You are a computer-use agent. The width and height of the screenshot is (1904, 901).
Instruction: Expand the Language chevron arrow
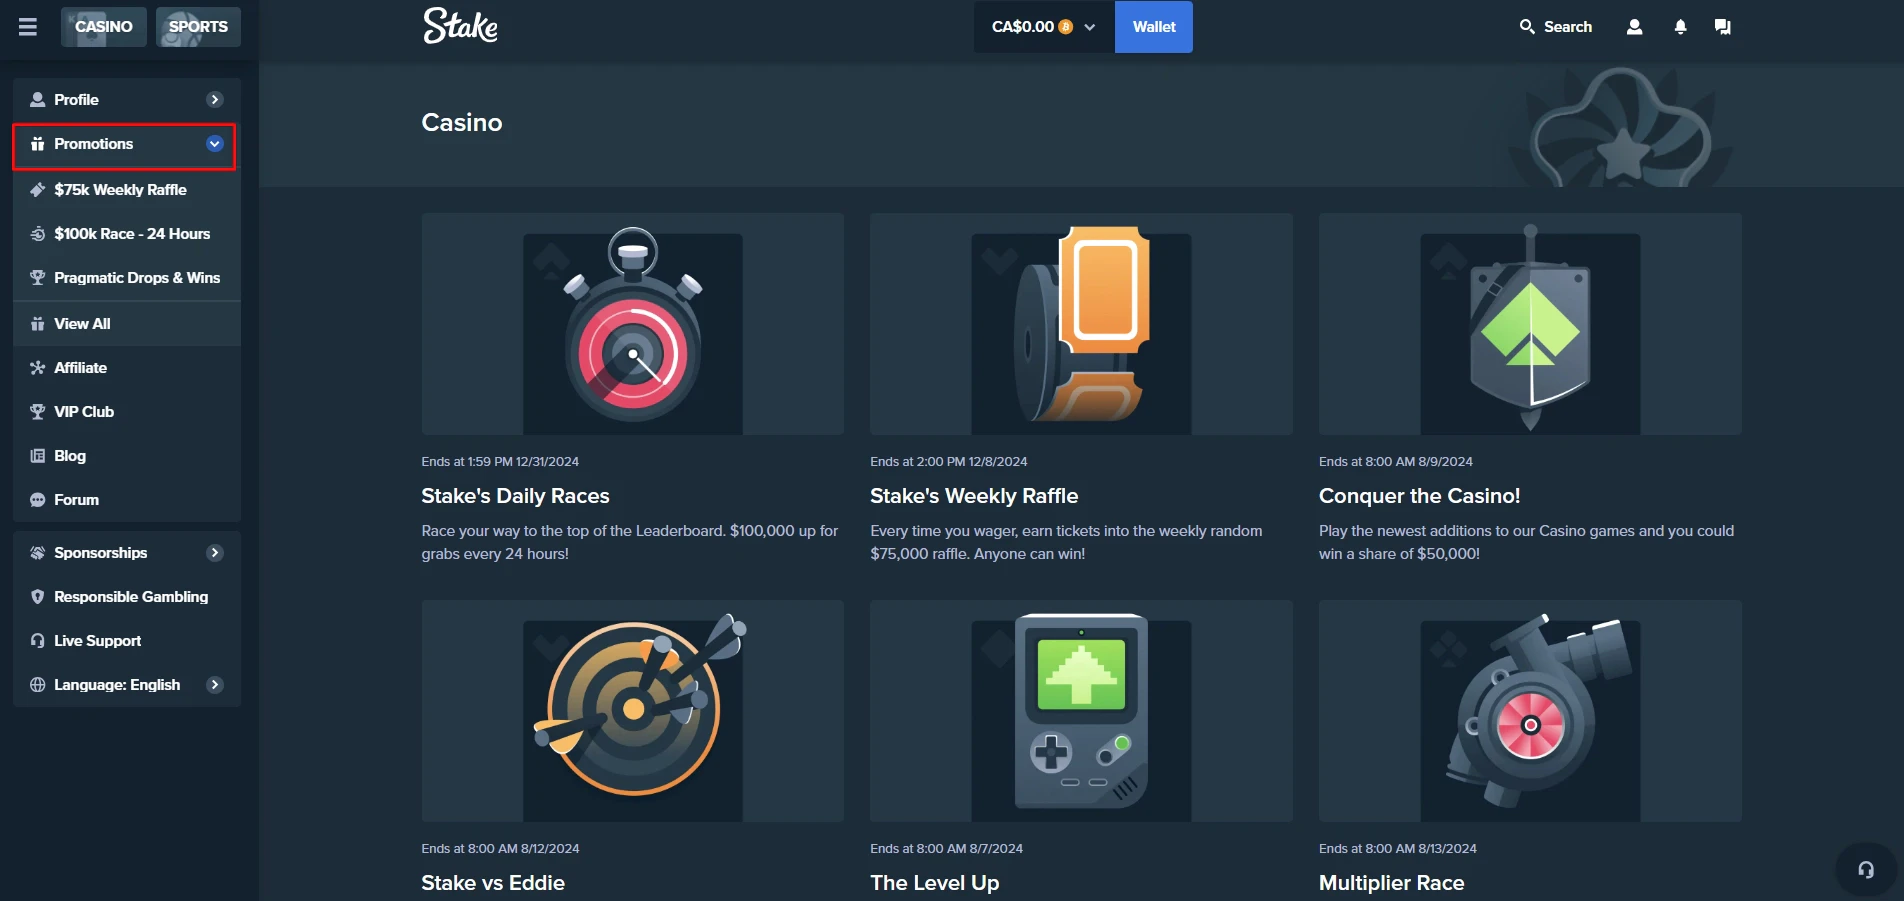(214, 685)
